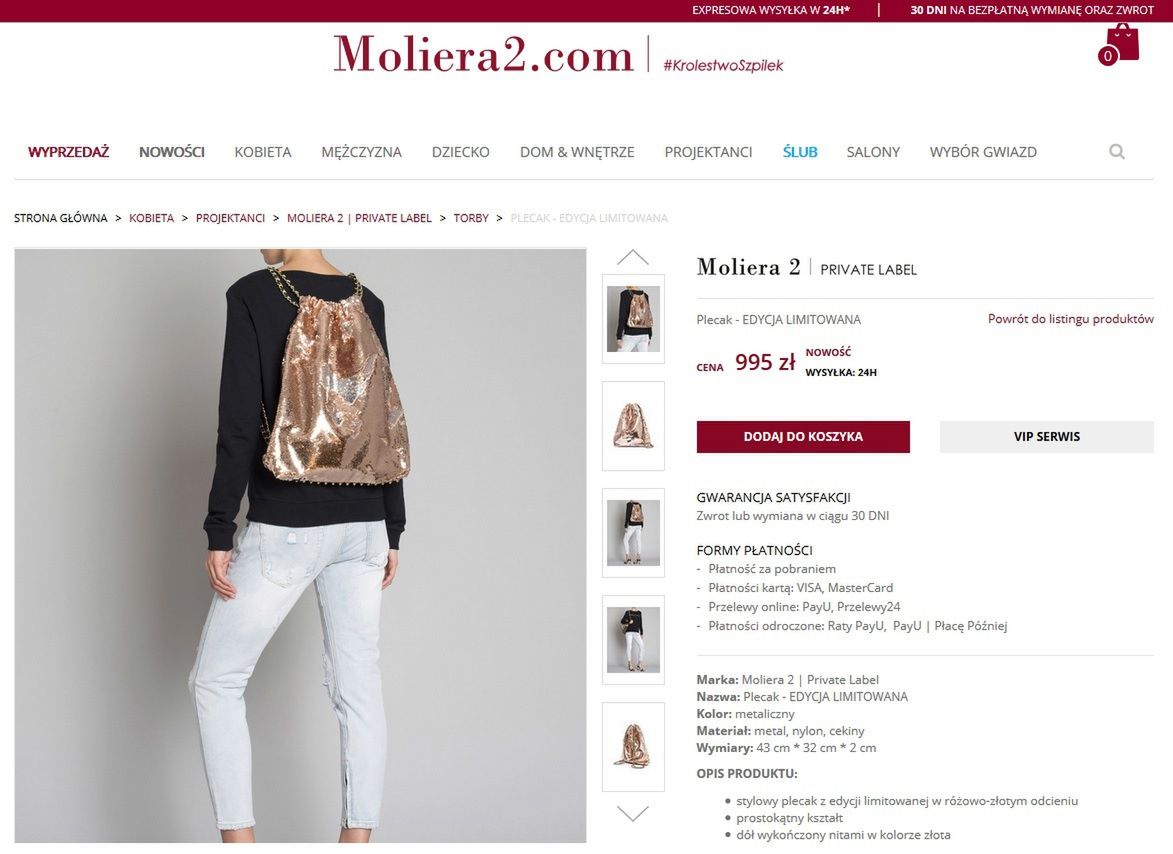This screenshot has height=854, width=1173.
Task: Click Powrót do listingu produktów link
Action: click(1071, 319)
